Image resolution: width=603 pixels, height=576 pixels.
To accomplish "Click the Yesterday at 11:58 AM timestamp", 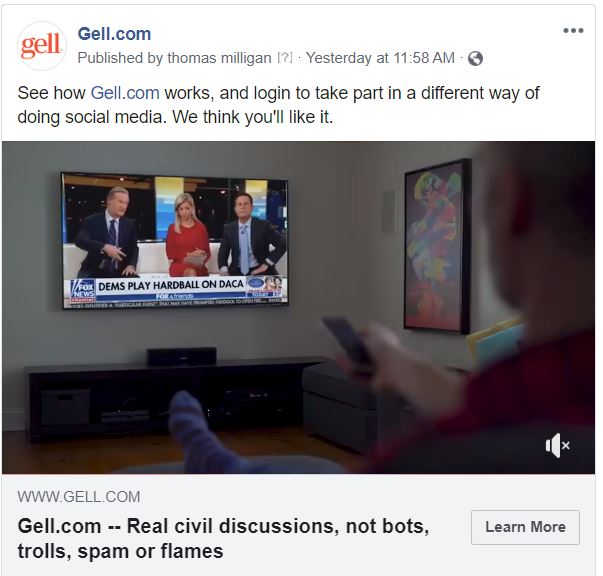I will pos(380,58).
